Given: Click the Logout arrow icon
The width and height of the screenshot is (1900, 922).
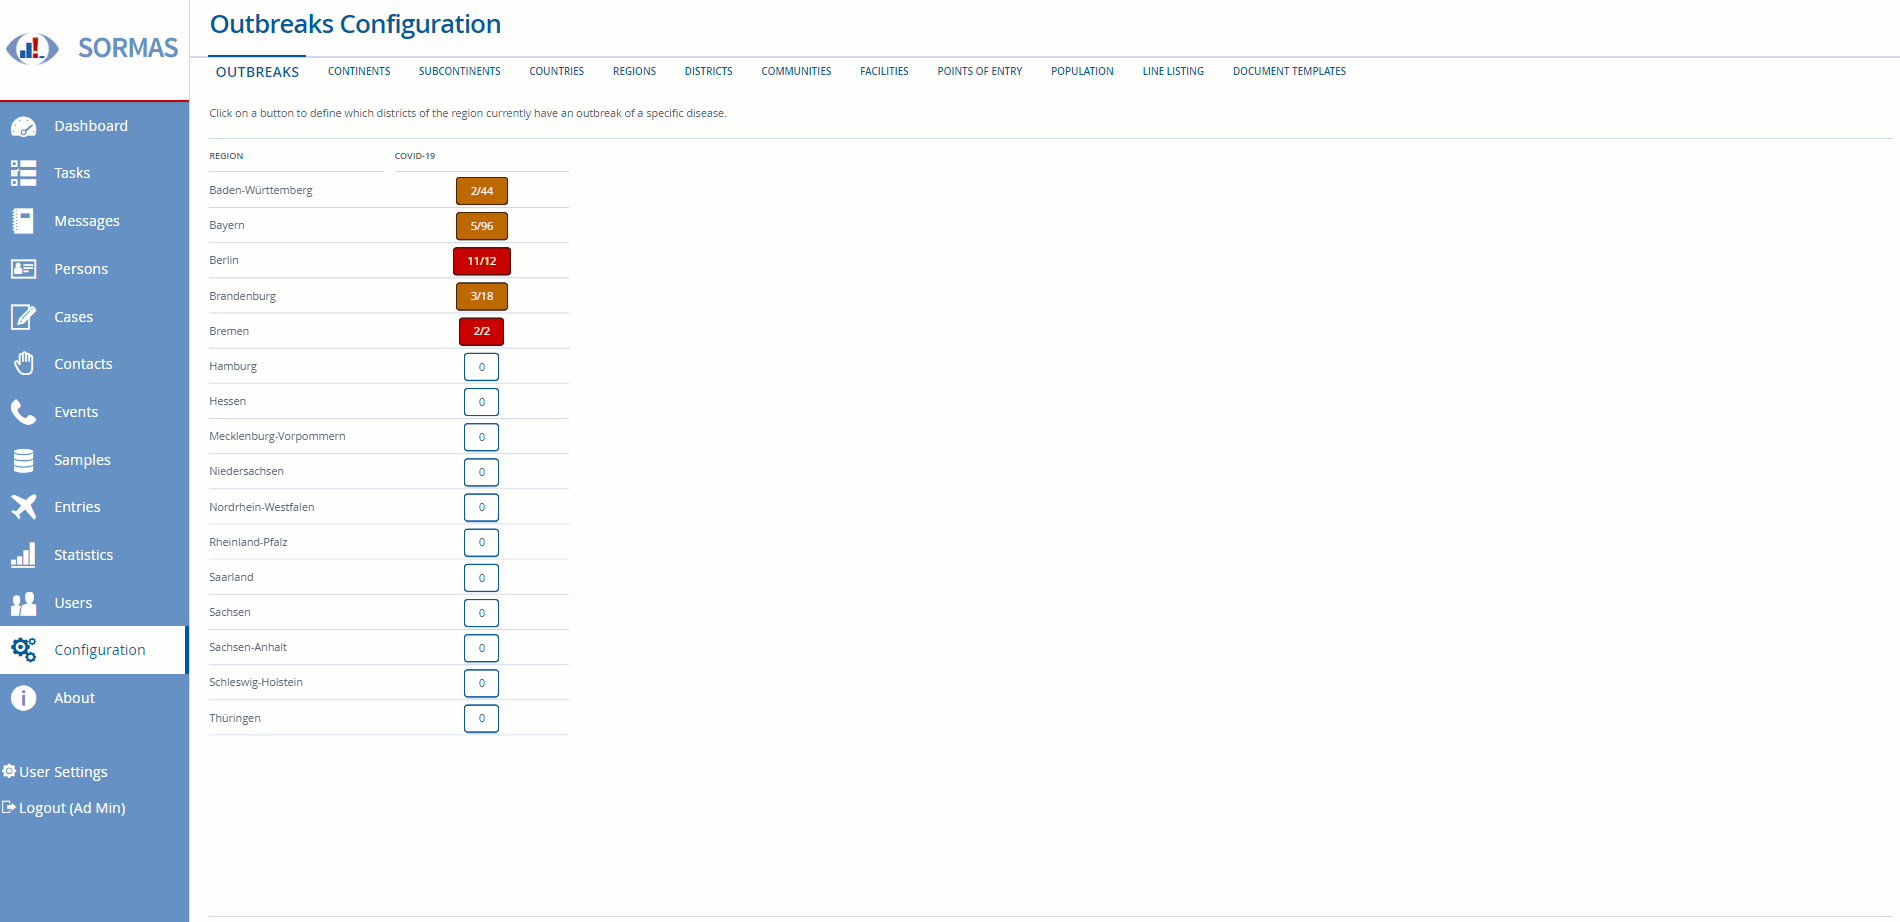Looking at the screenshot, I should click(x=9, y=807).
